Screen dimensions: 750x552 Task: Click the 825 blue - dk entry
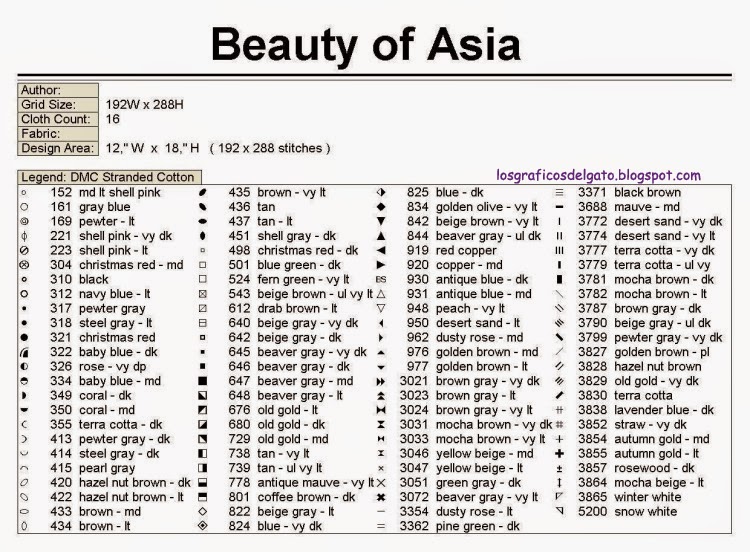pos(445,192)
